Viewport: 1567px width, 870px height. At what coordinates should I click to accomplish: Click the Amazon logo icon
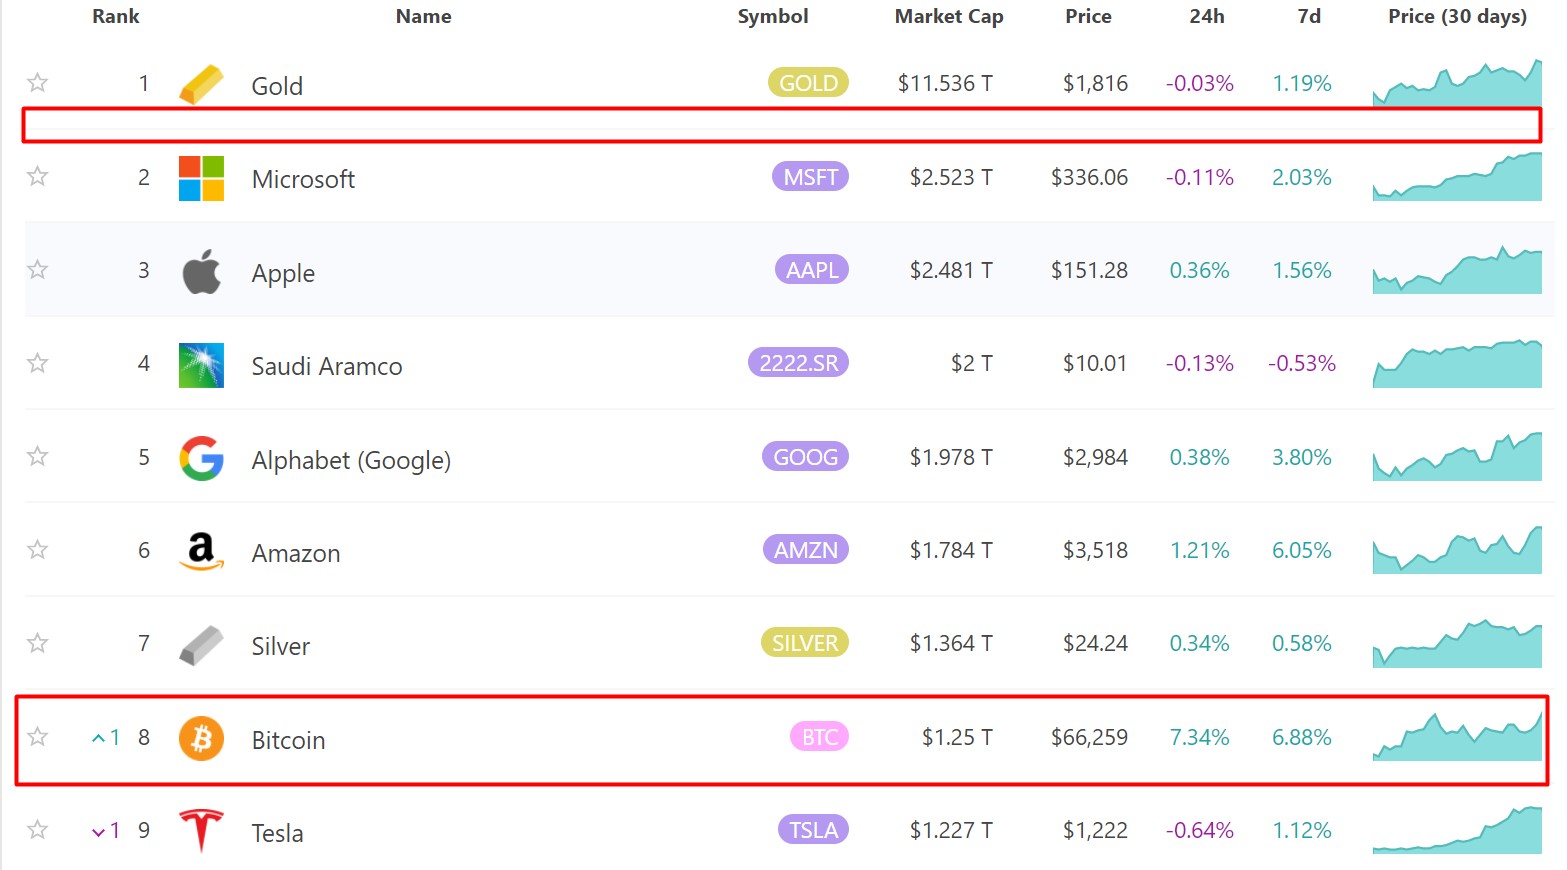(201, 551)
